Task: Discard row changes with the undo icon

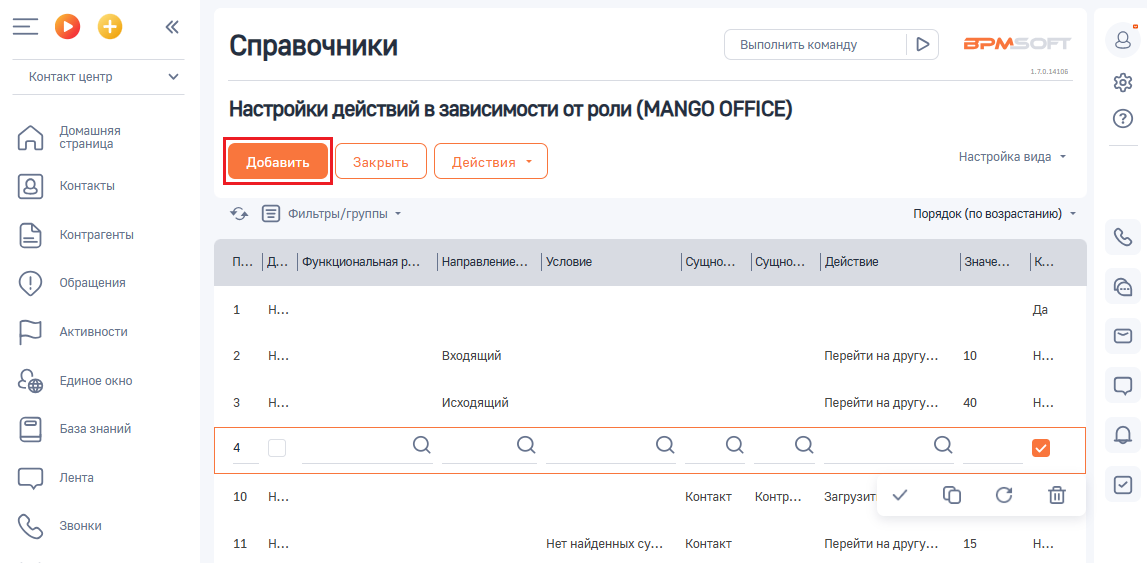Action: (x=1004, y=495)
